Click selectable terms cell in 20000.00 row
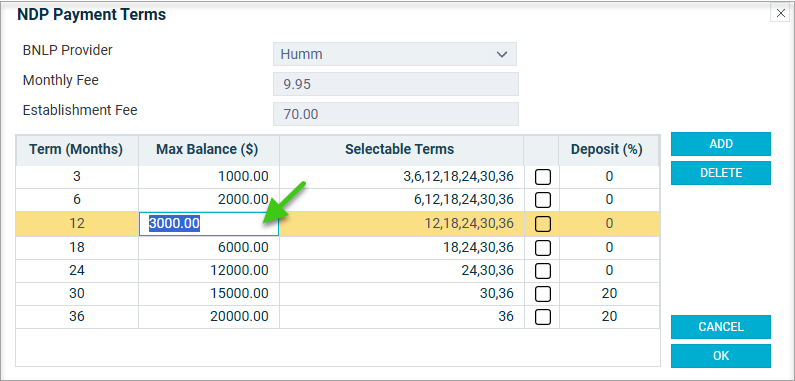795x381 pixels. (x=402, y=317)
